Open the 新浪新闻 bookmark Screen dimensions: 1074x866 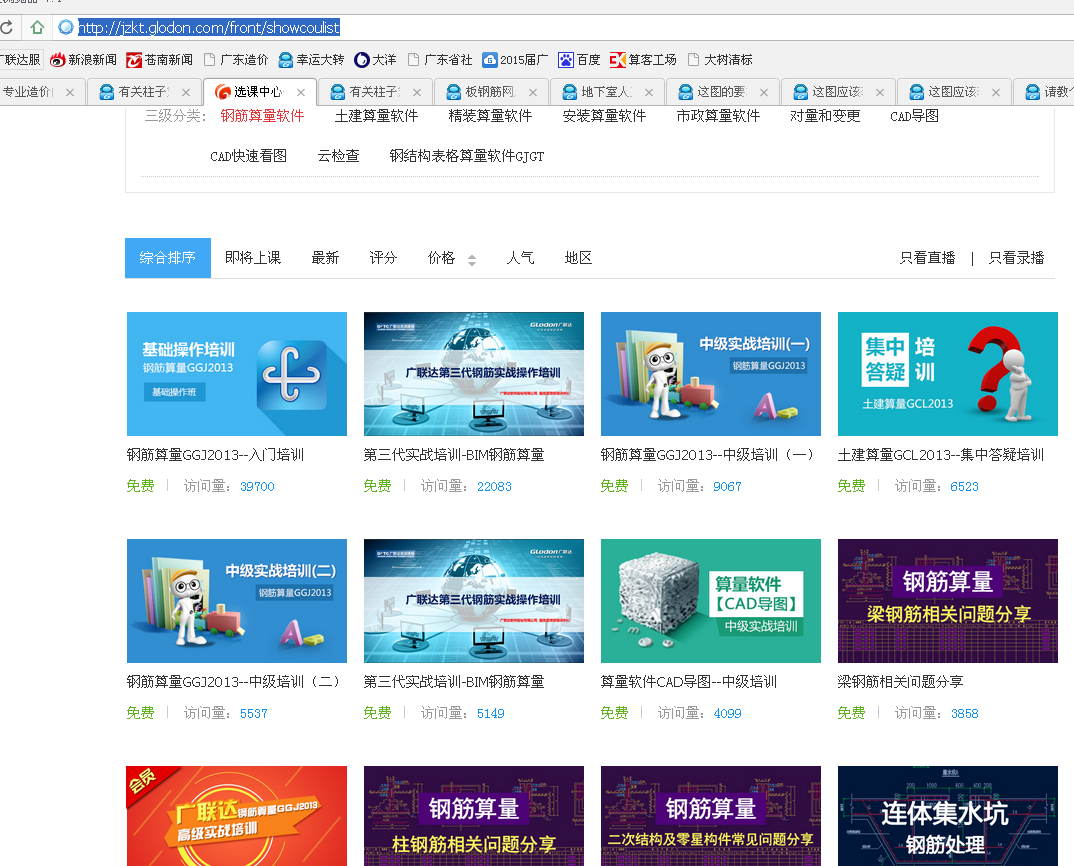(x=83, y=60)
